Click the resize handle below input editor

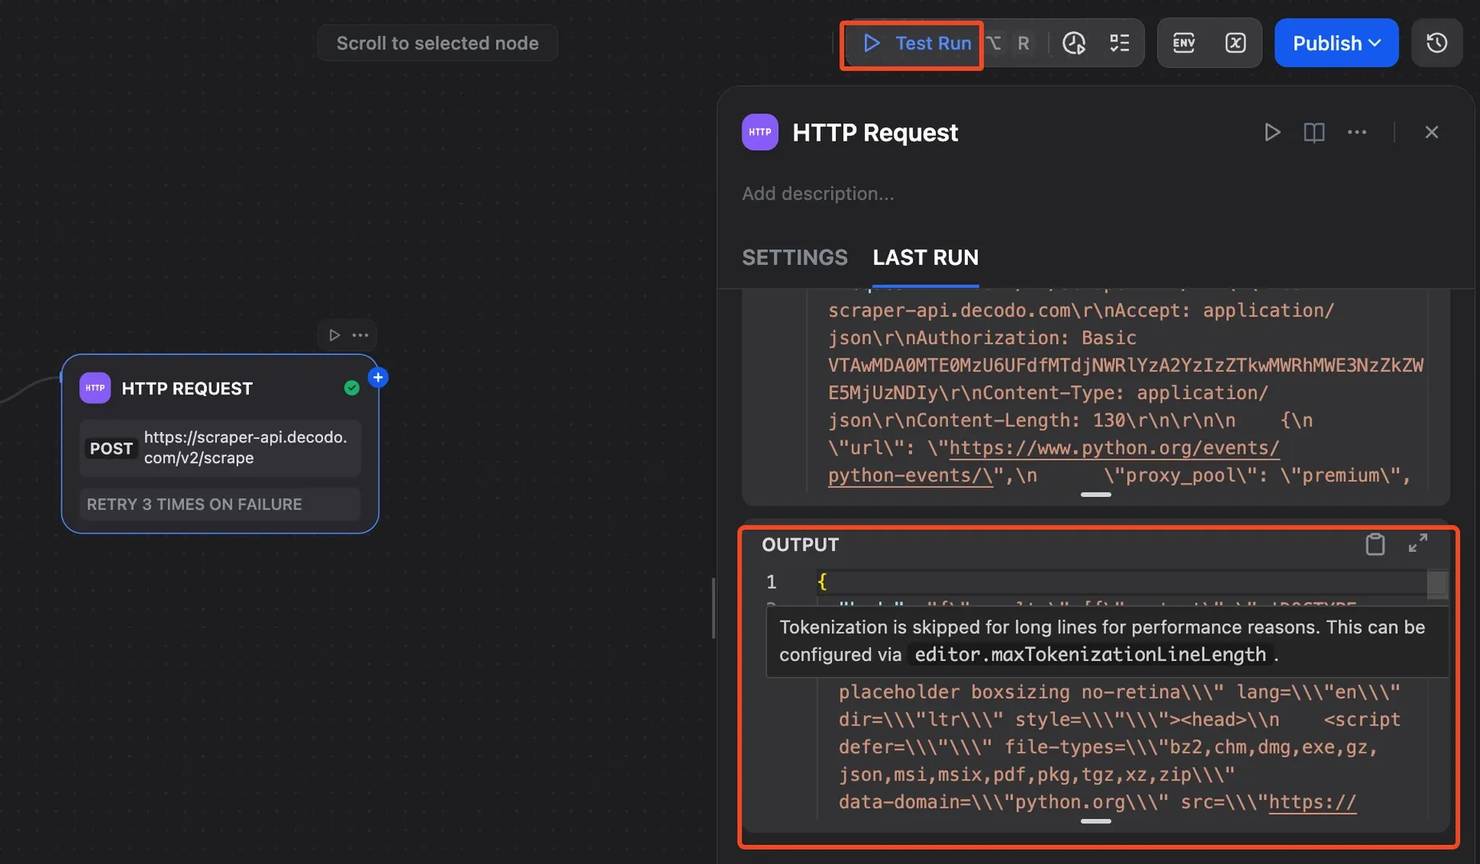coord(1096,494)
